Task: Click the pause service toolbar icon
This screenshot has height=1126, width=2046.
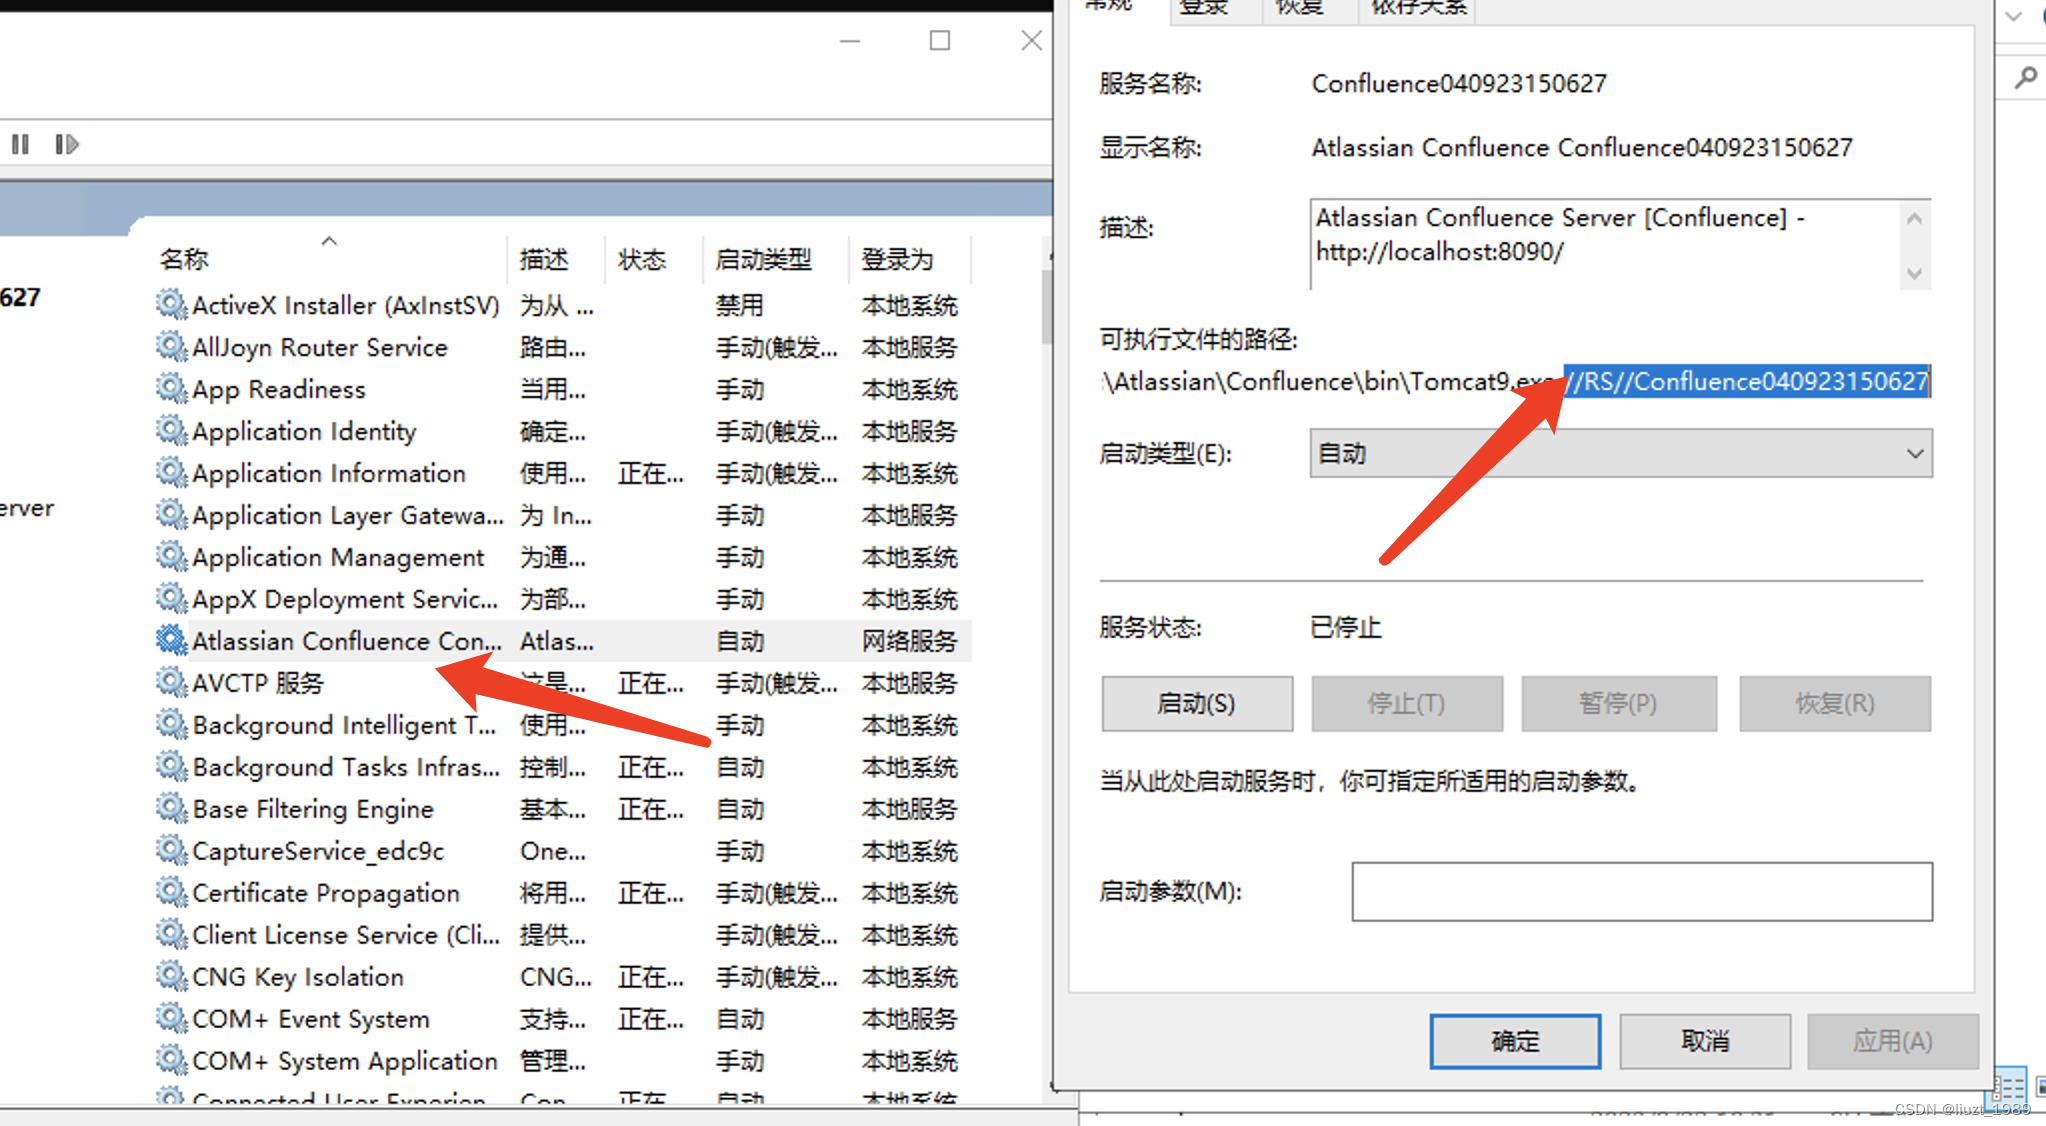Action: click(x=20, y=145)
